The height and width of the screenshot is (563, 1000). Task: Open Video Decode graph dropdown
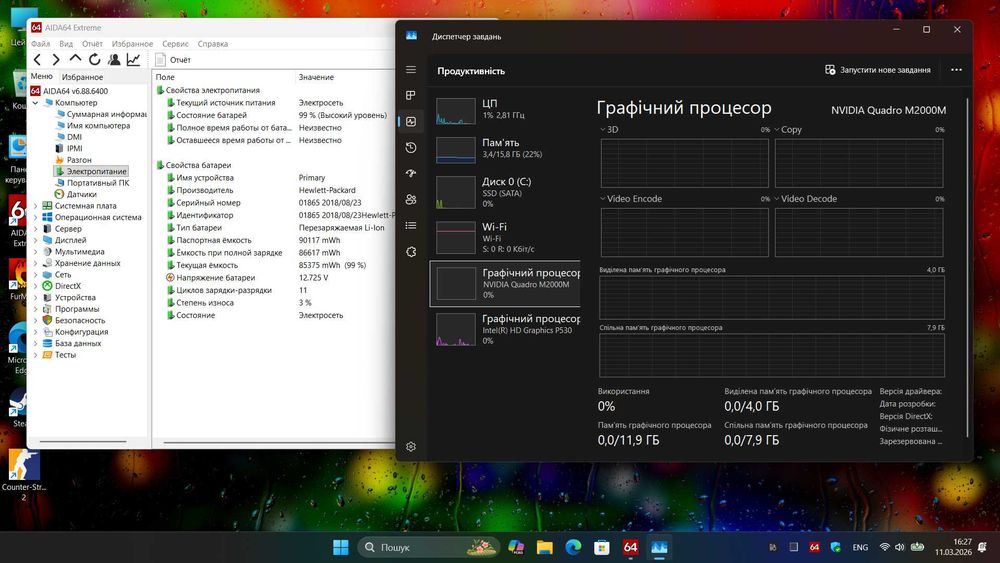(806, 199)
